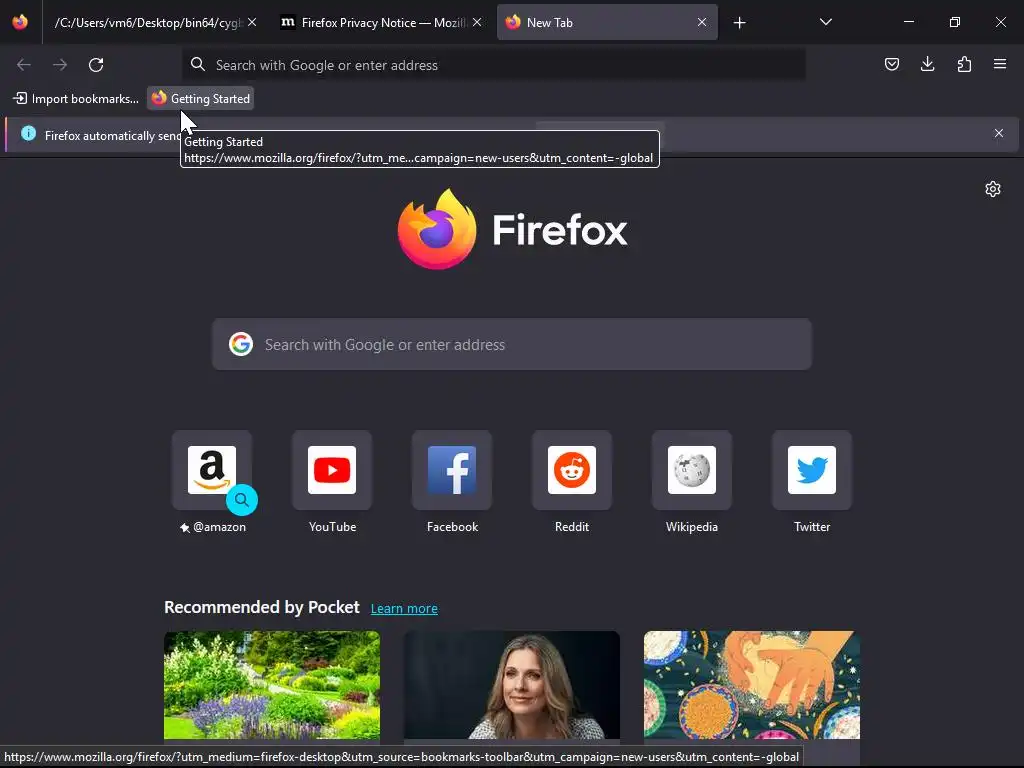Open the Firefox application menu
The width and height of the screenshot is (1024, 768).
point(1000,64)
